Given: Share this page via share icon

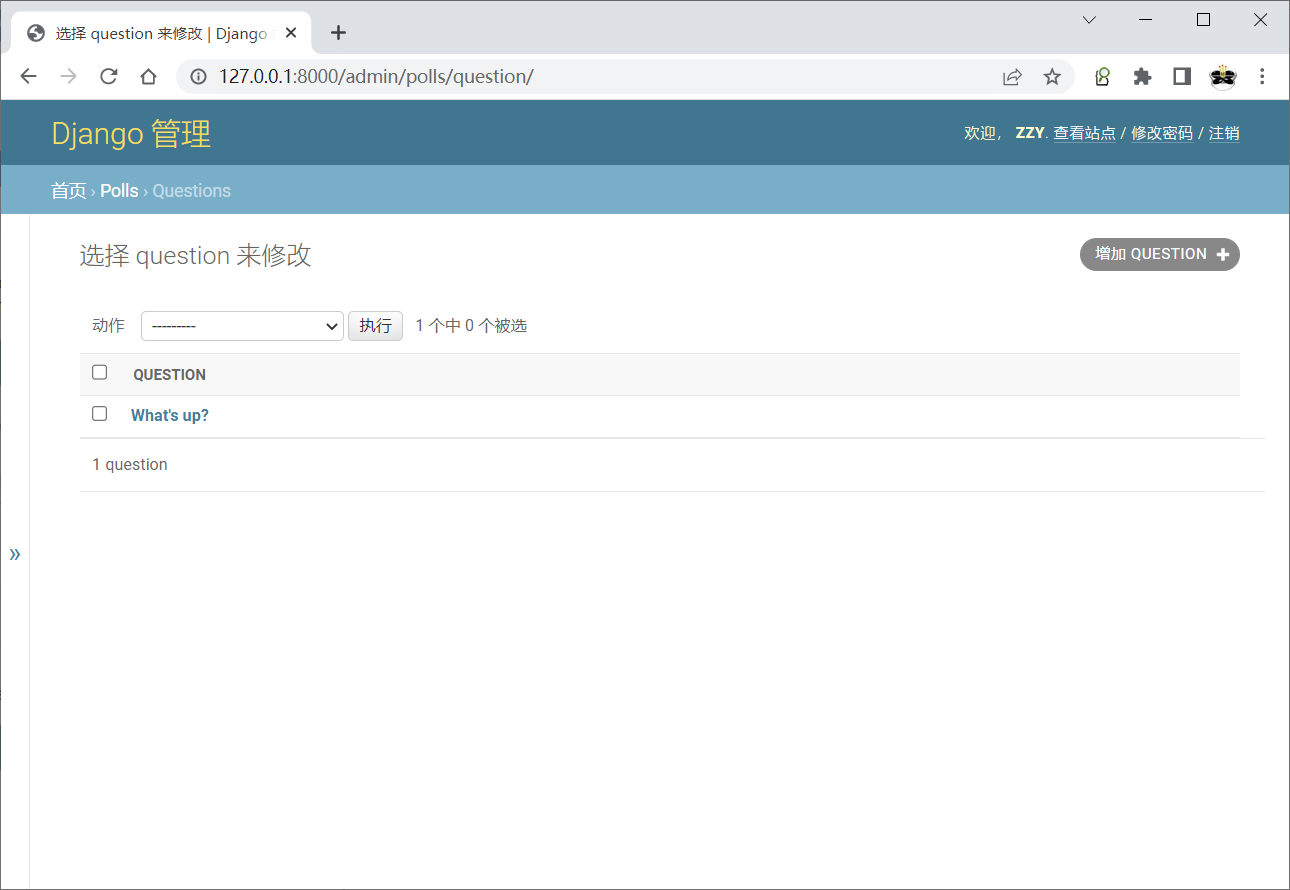Looking at the screenshot, I should coord(1012,77).
